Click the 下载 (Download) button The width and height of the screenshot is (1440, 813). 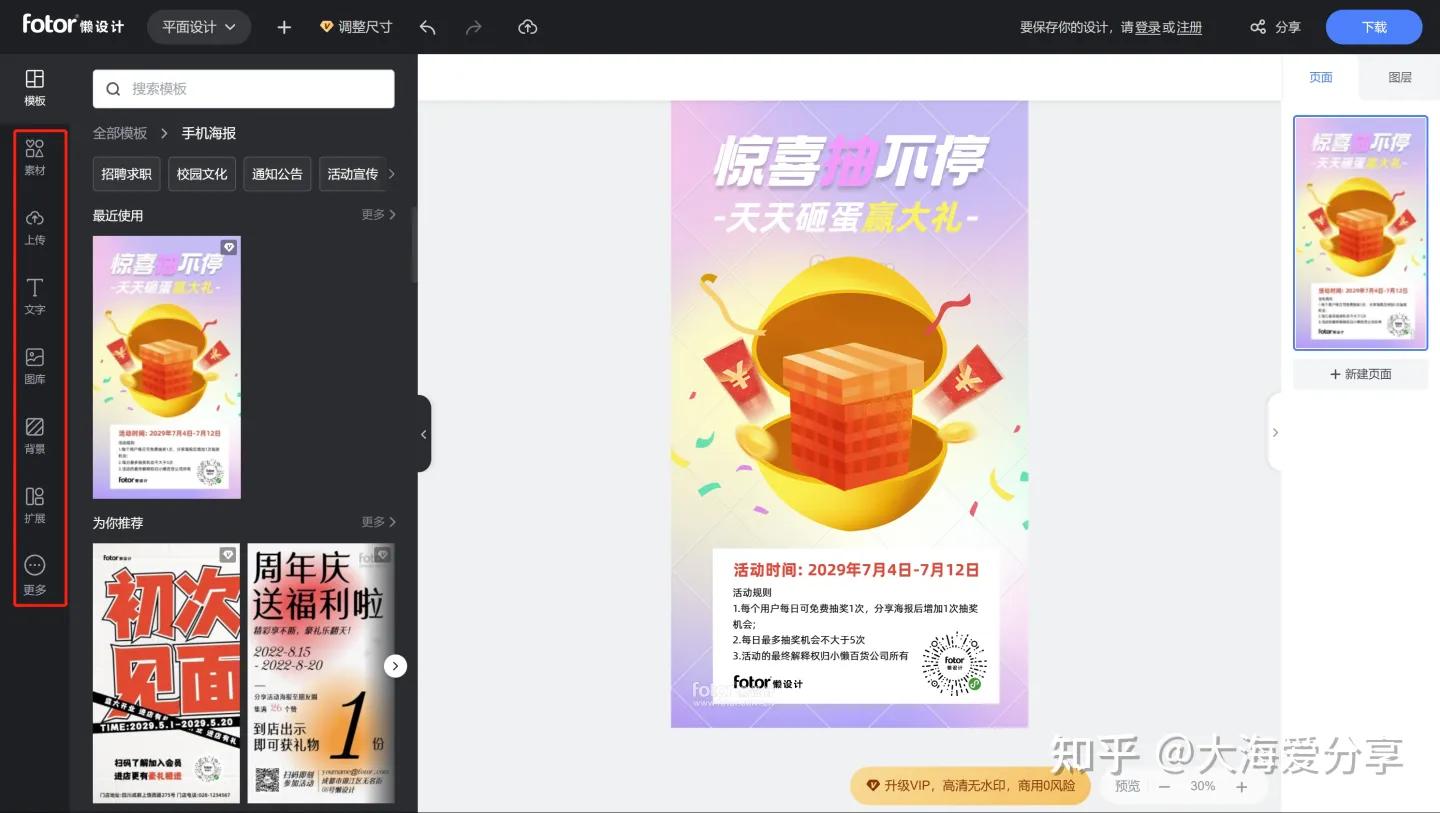(x=1373, y=27)
